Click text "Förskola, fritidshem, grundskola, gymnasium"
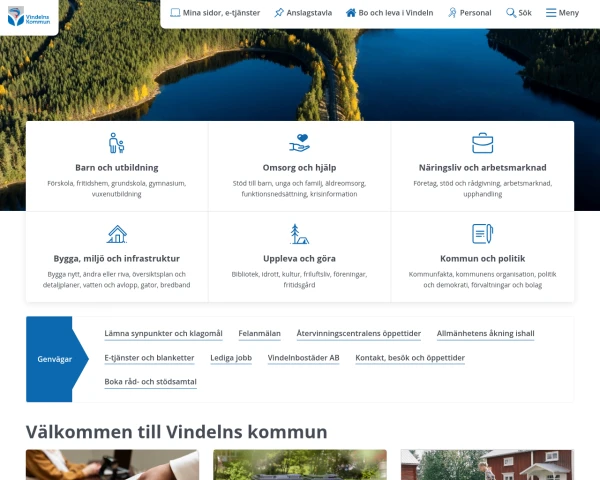Image resolution: width=600 pixels, height=480 pixels. pos(117,183)
